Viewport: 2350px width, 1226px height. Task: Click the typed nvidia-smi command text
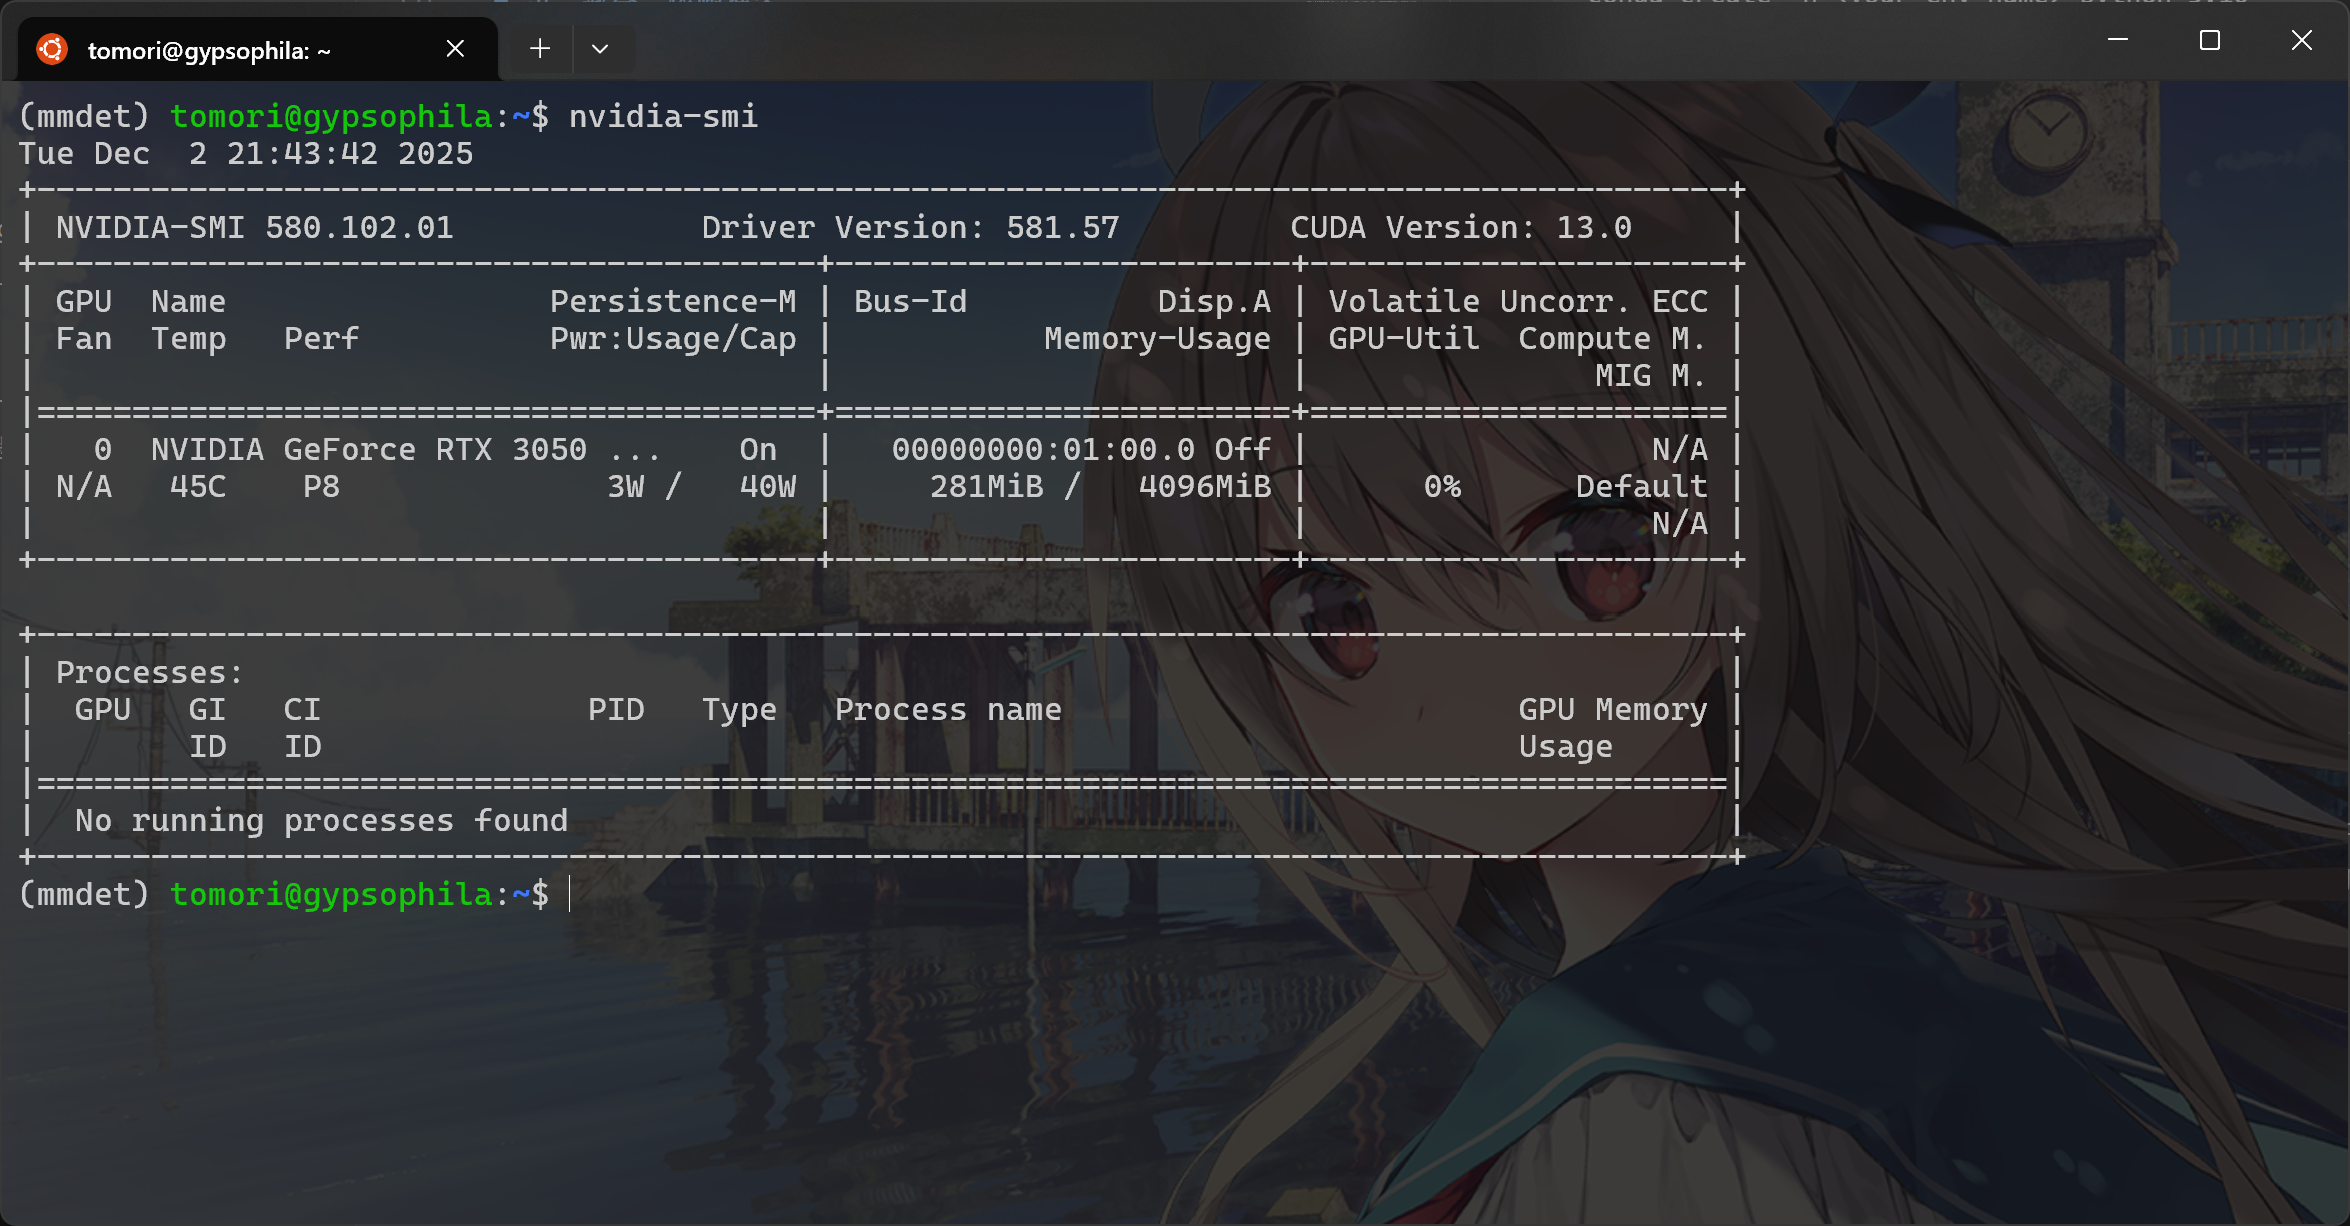pyautogui.click(x=663, y=117)
